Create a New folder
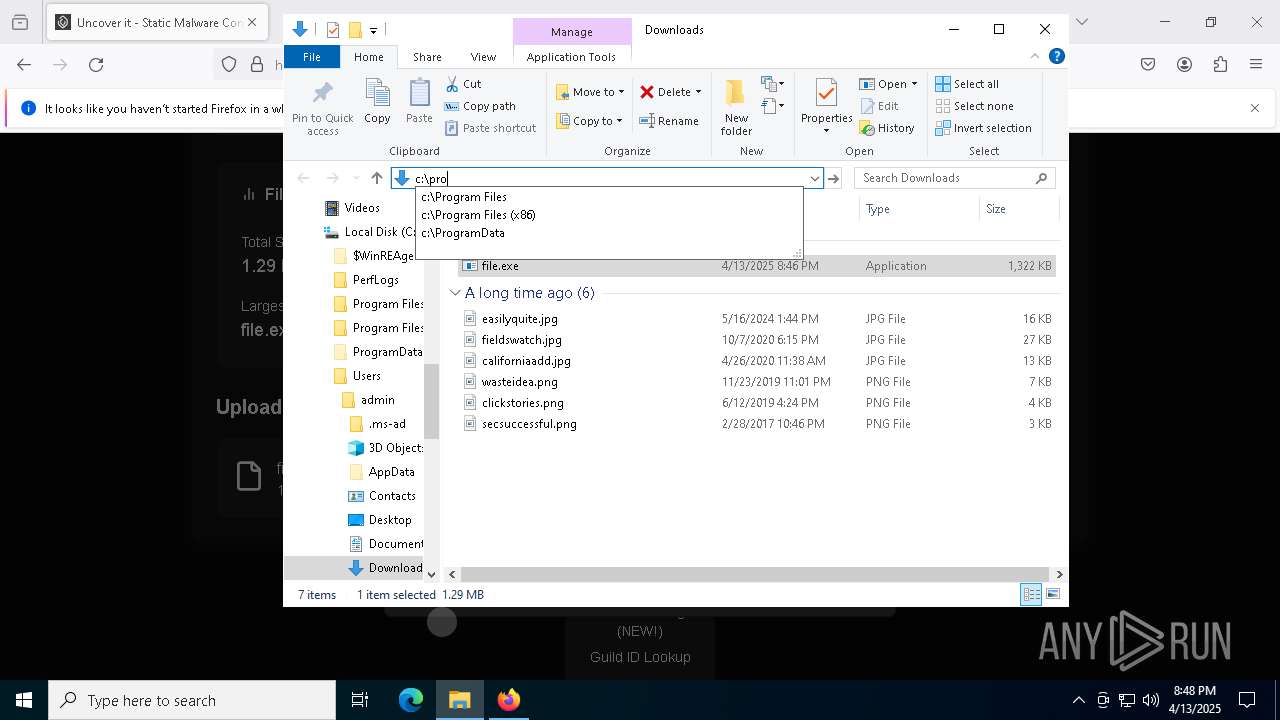 click(736, 107)
